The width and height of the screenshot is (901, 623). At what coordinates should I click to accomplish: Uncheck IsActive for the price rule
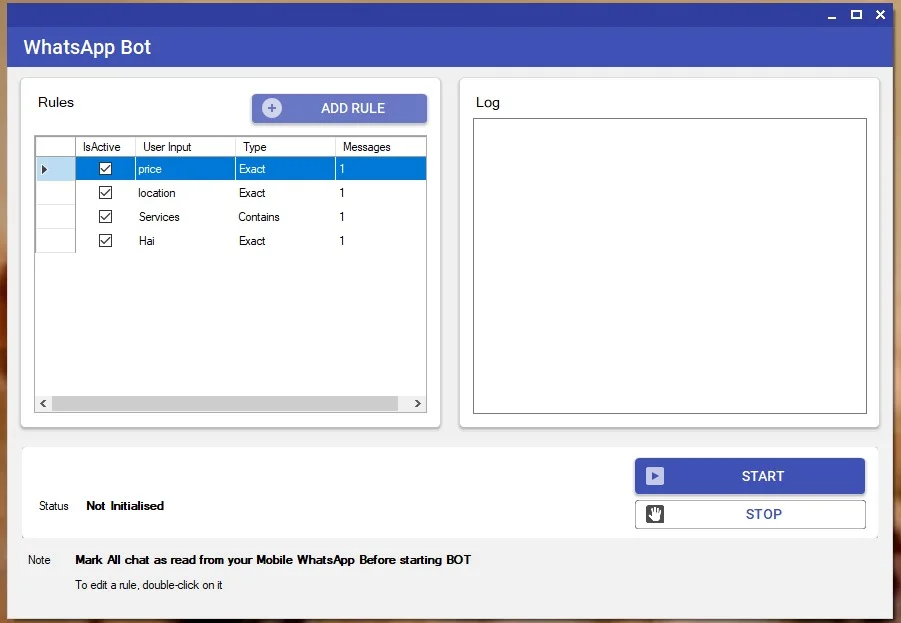tap(105, 169)
